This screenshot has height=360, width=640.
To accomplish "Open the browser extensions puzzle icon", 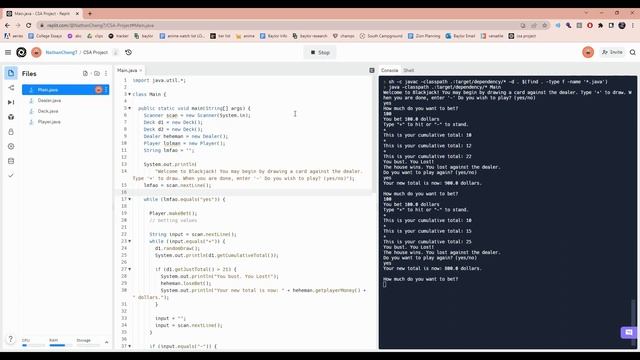I will click(x=600, y=25).
